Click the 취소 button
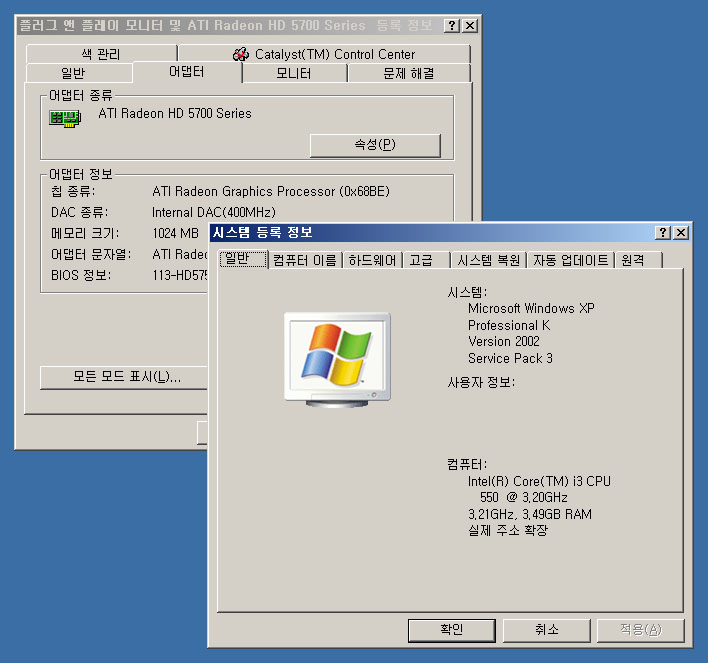 pyautogui.click(x=547, y=630)
